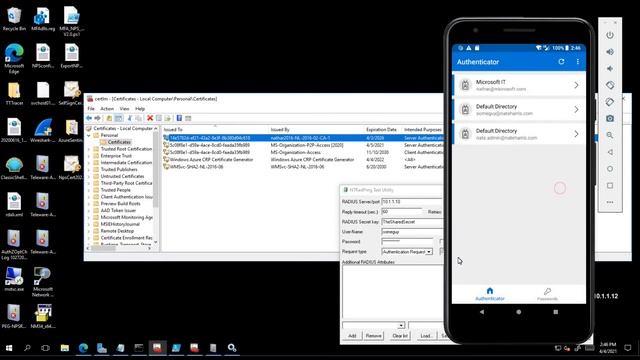Switch to the Authenticator bottom tab
This screenshot has height=360, width=640.
pos(490,294)
